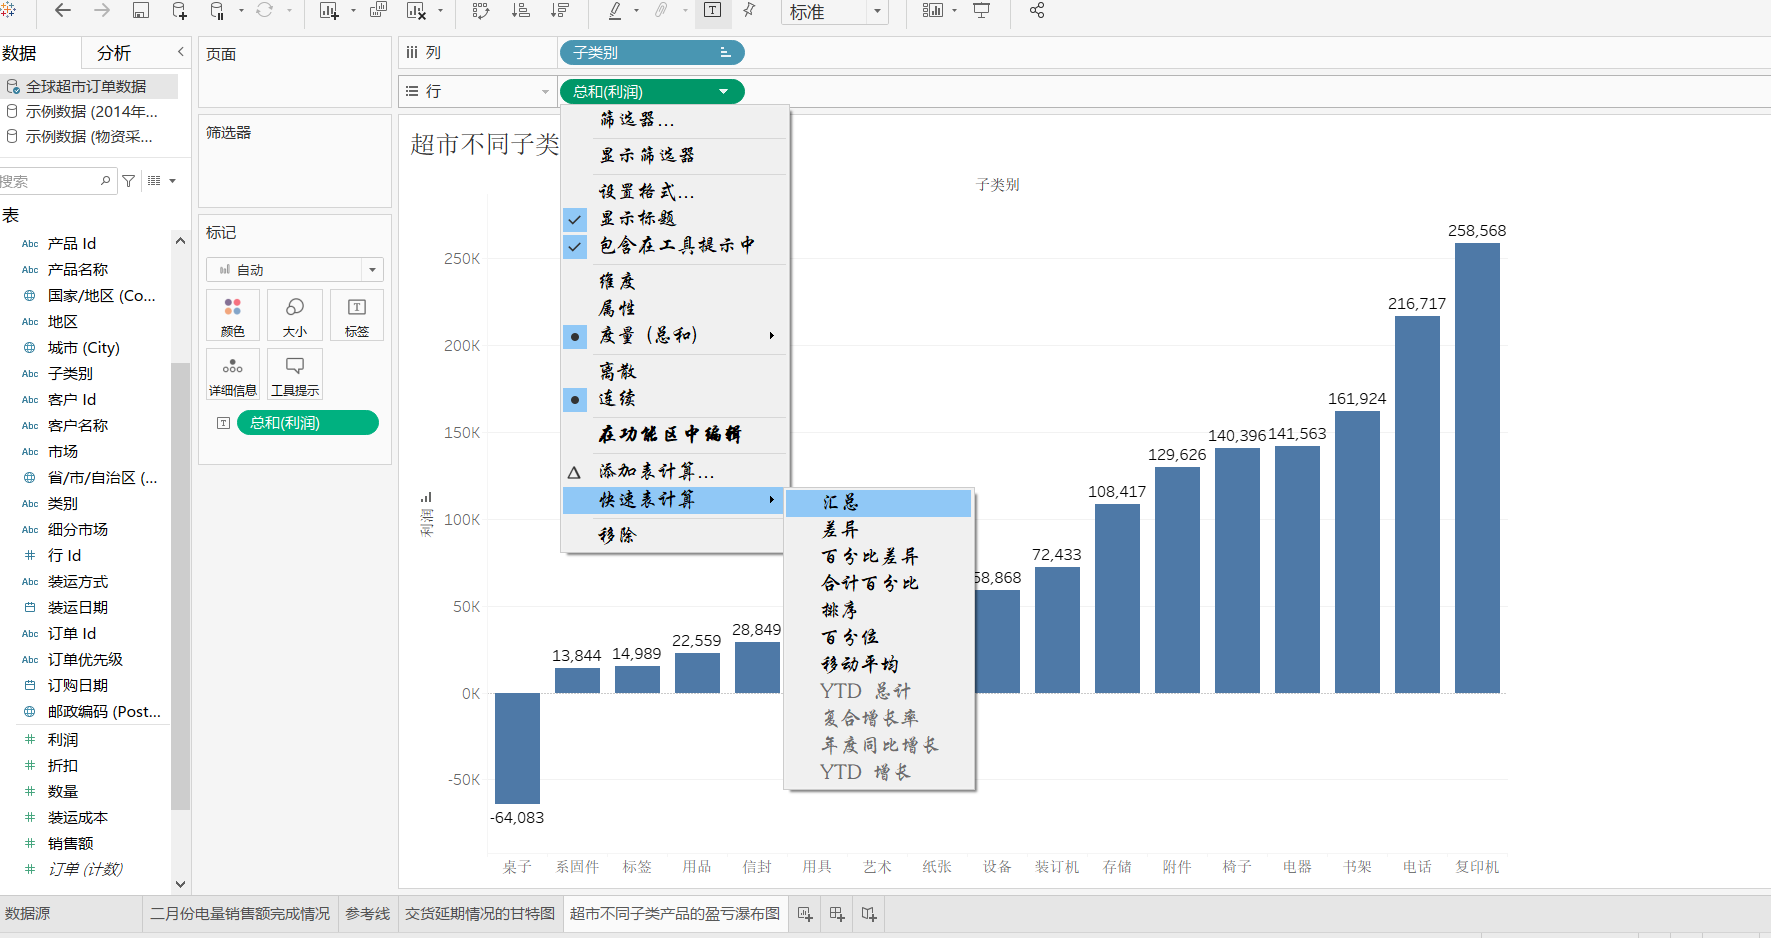Duplicate the current sheet

379,10
